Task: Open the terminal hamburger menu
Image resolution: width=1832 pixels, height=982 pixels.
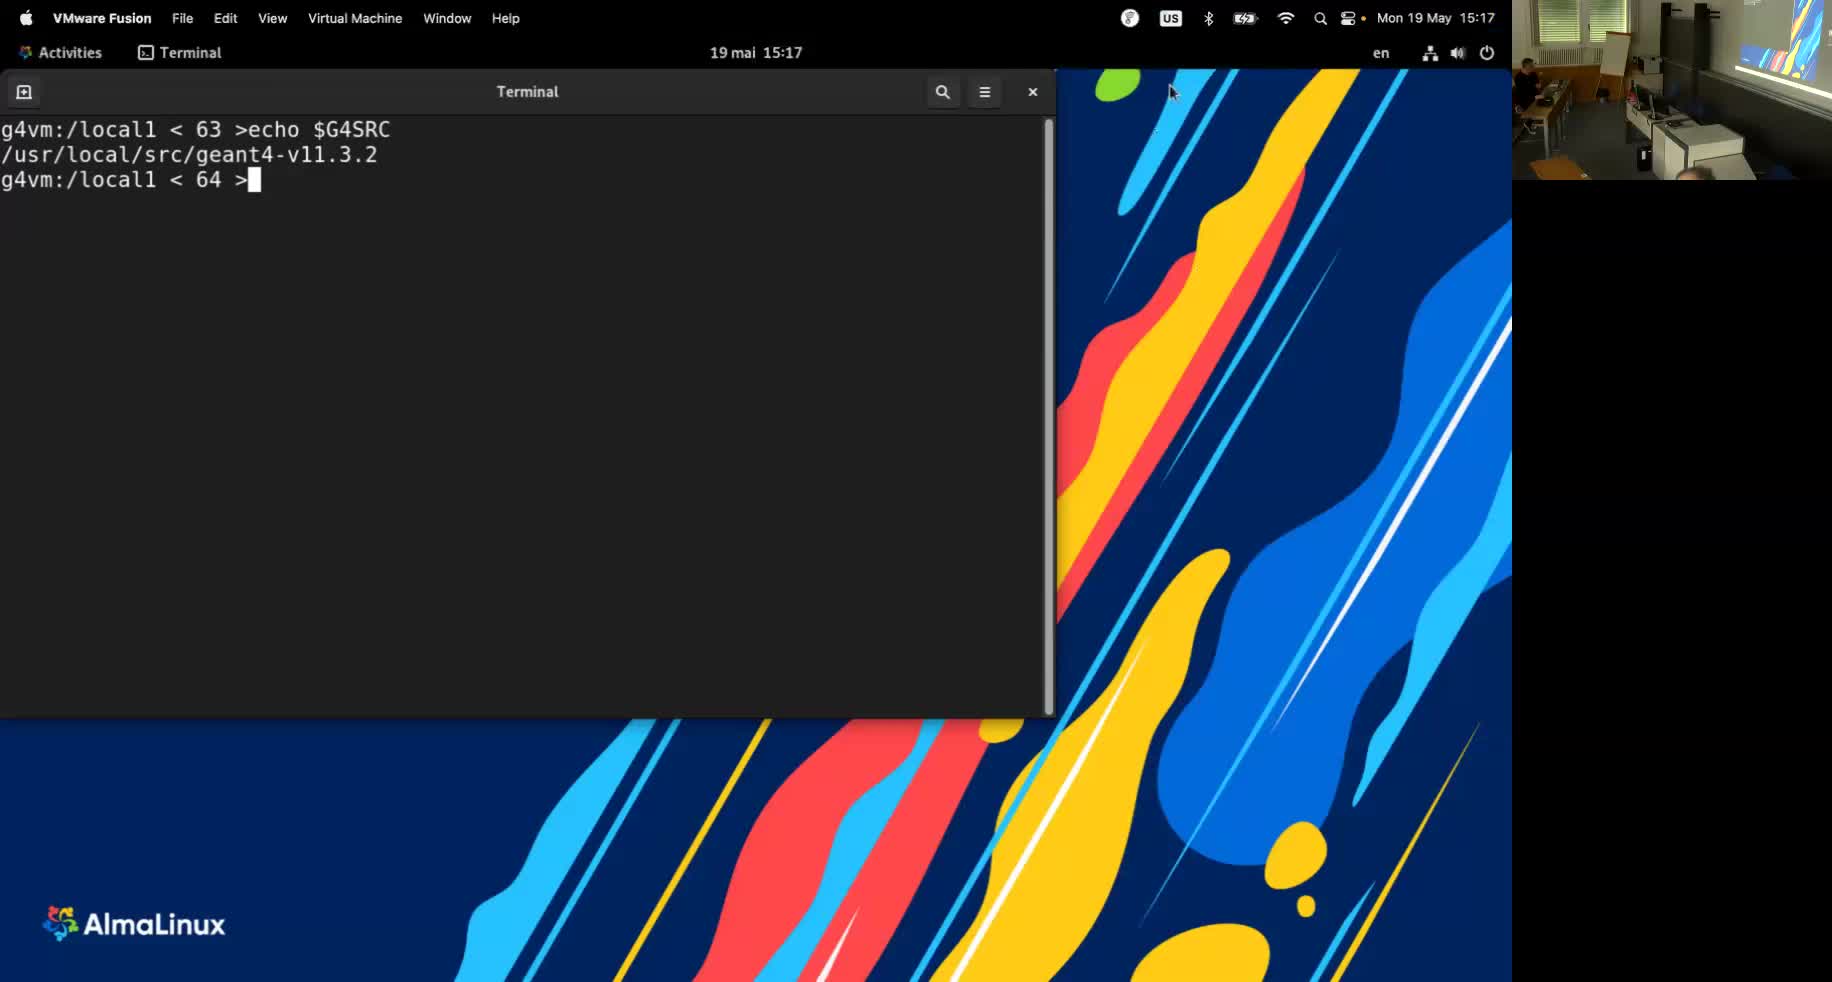Action: click(985, 92)
